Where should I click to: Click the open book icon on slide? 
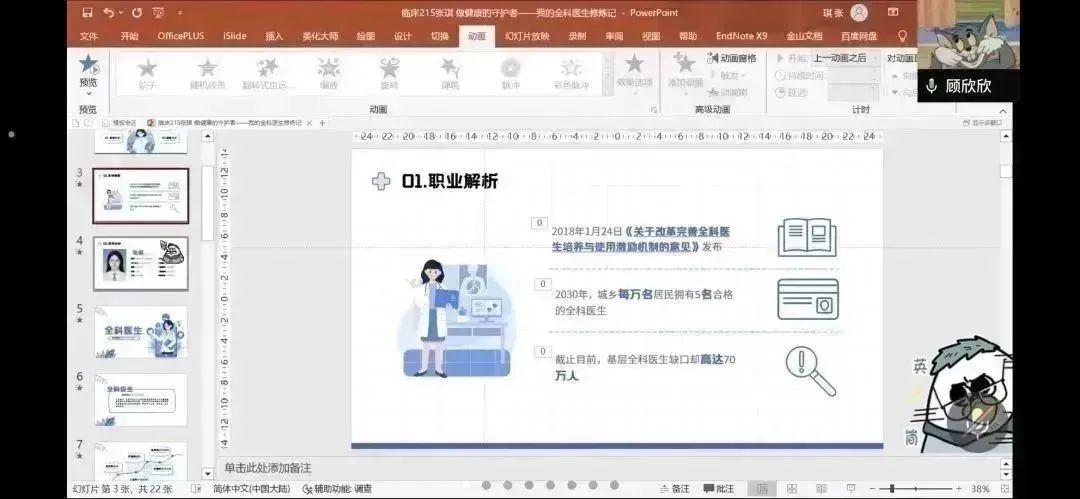807,237
